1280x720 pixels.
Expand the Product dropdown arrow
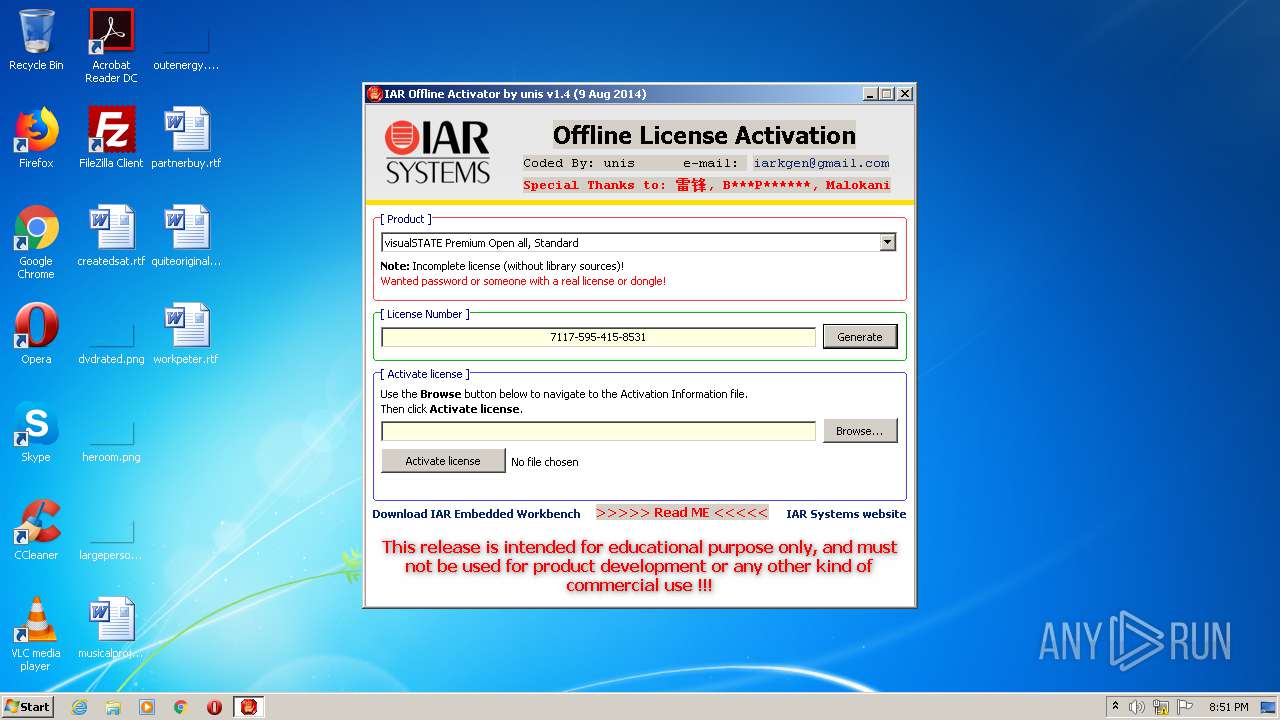pyautogui.click(x=887, y=242)
